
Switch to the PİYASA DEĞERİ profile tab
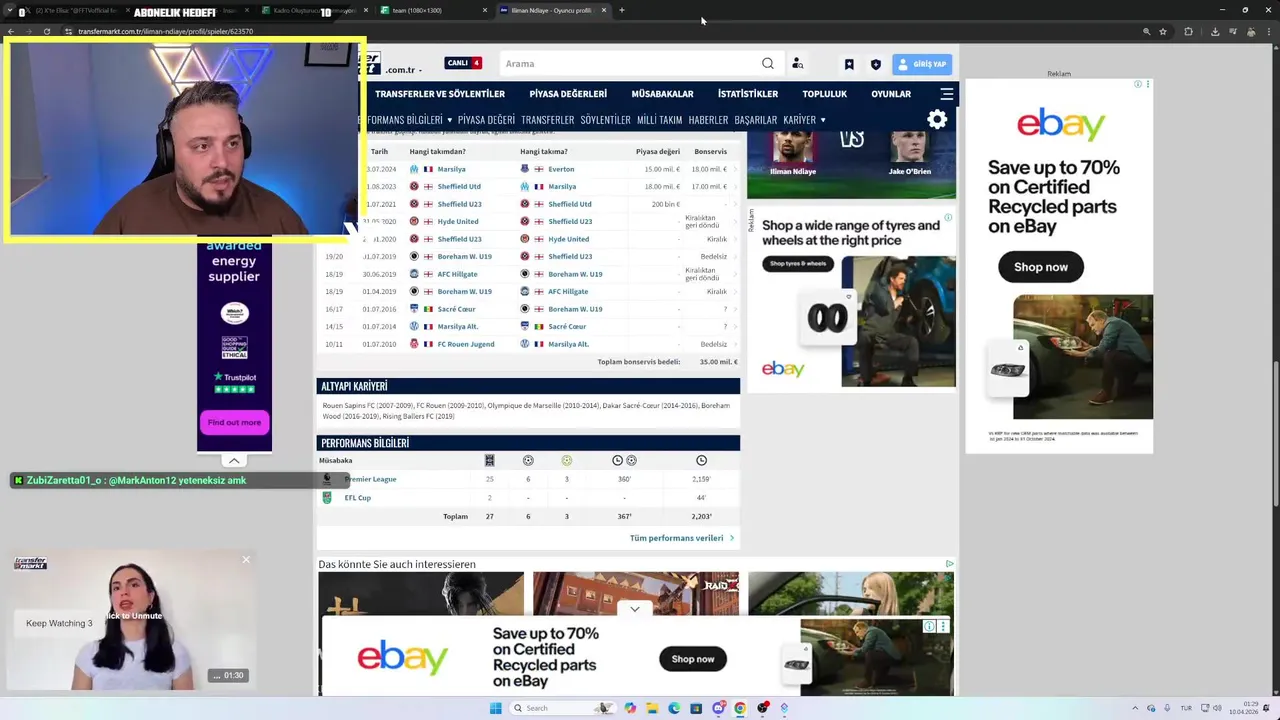486,120
